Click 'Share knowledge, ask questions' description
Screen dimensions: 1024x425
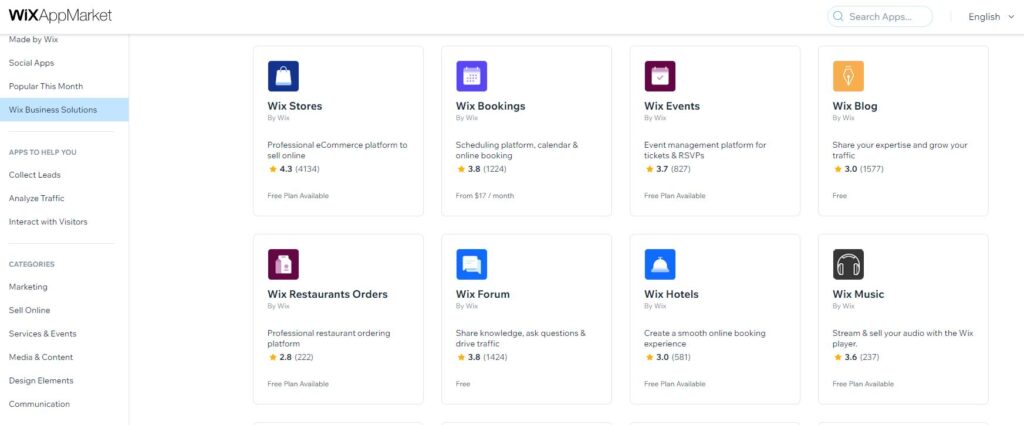(x=520, y=338)
